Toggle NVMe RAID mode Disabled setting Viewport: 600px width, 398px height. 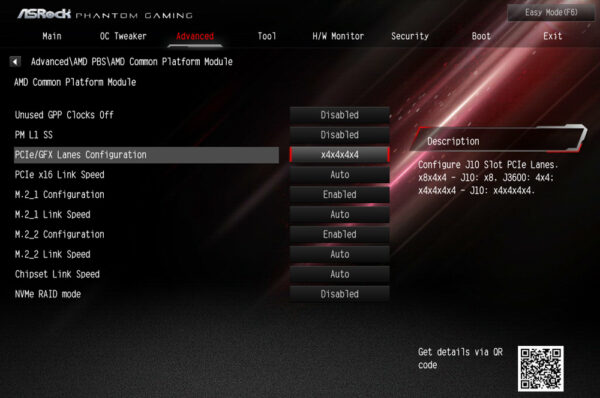pos(339,294)
